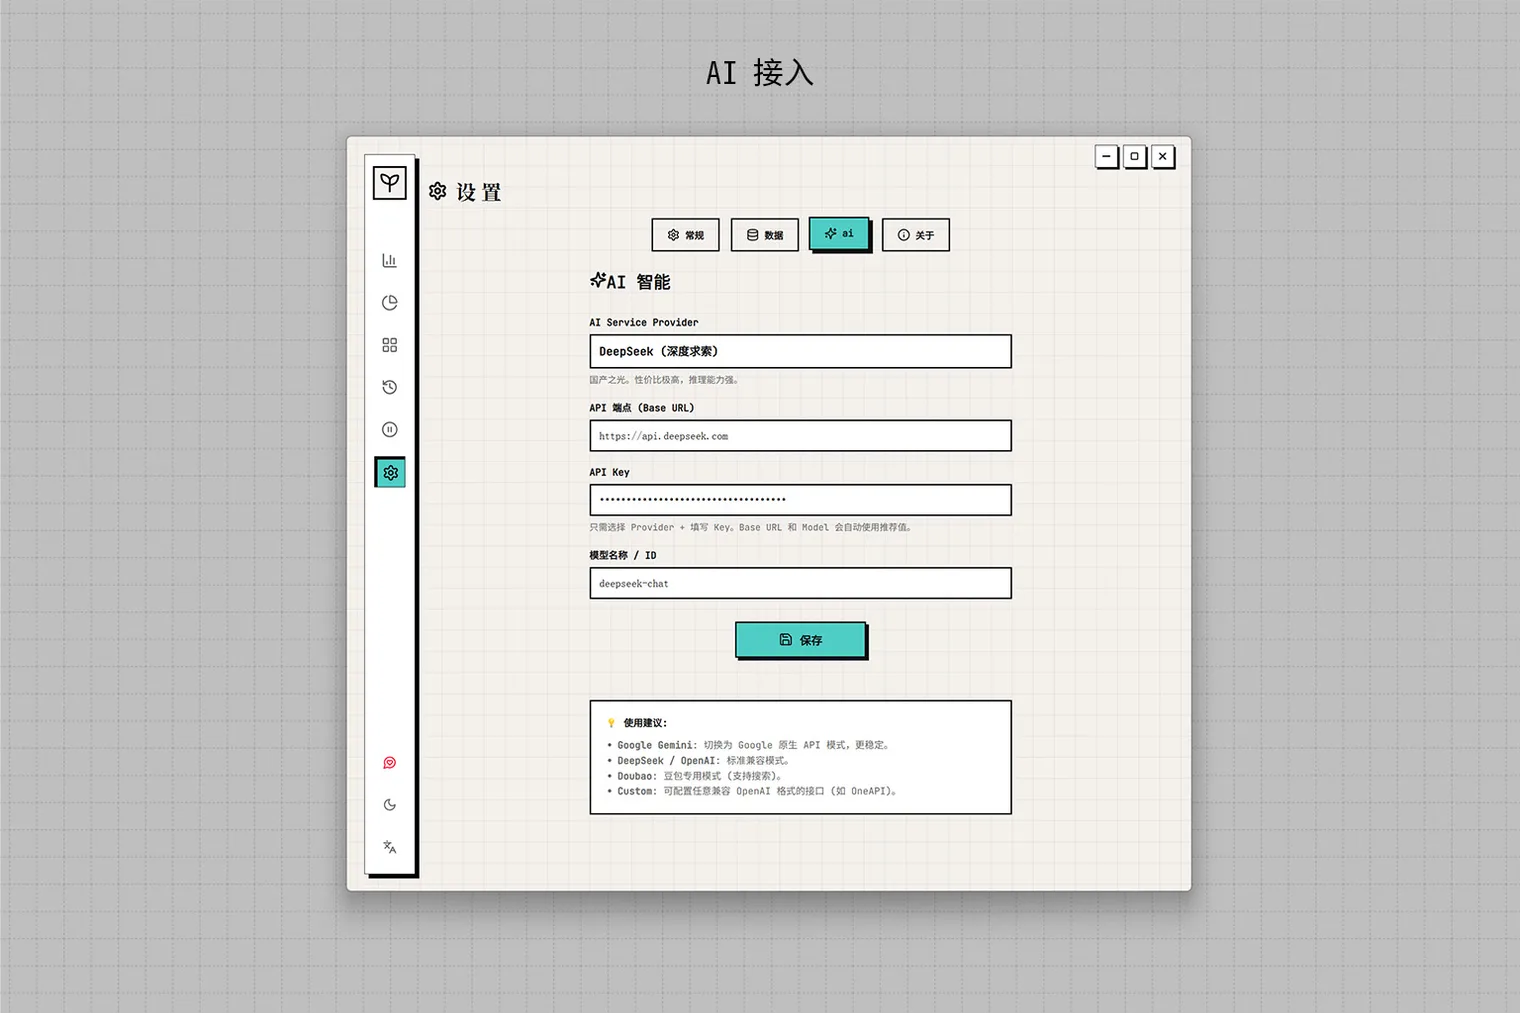Switch to the 常规 settings tab
This screenshot has height=1013, width=1520.
click(x=686, y=235)
